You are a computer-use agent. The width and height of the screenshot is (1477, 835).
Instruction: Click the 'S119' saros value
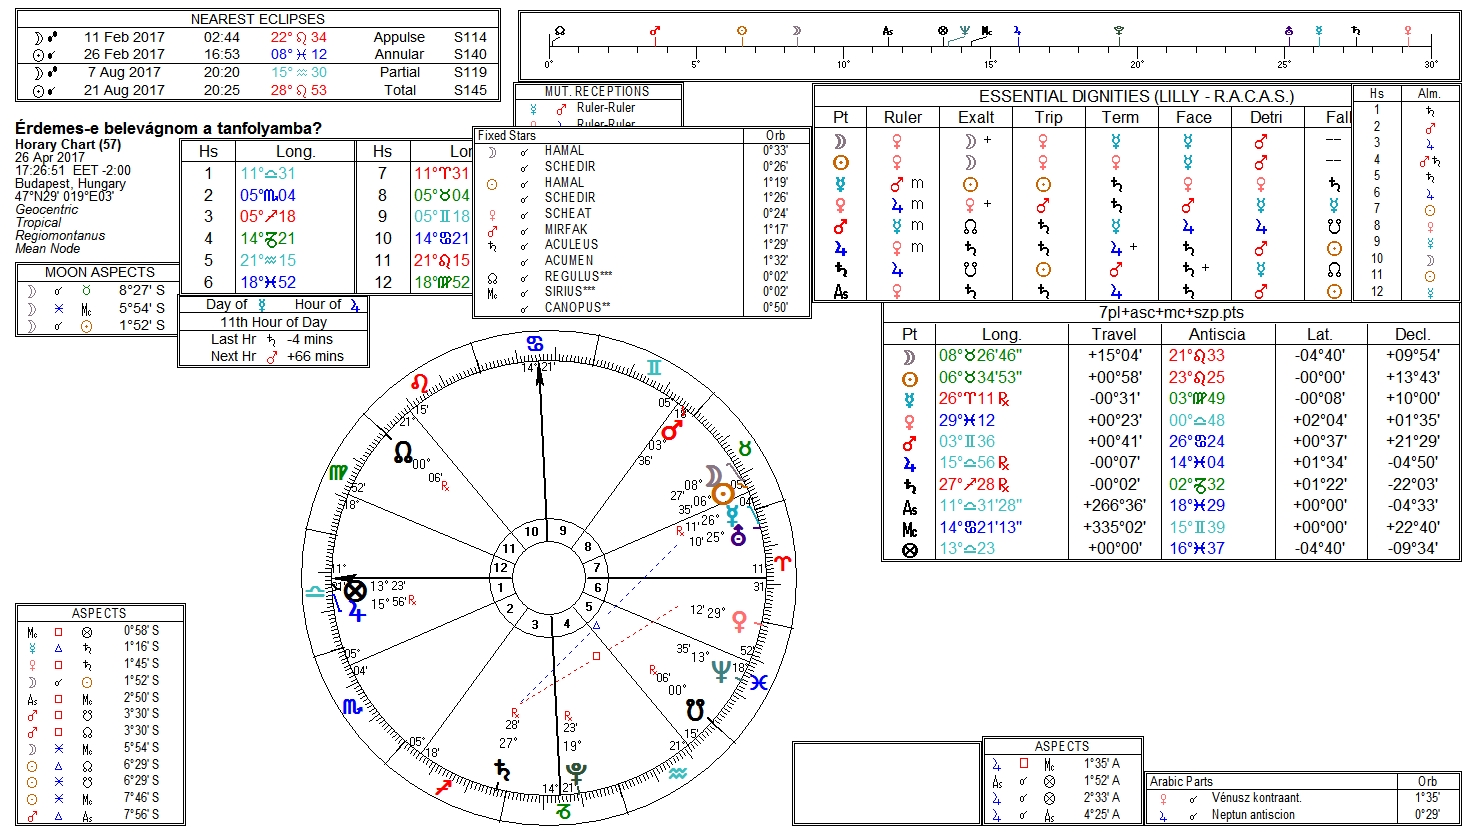pyautogui.click(x=470, y=72)
